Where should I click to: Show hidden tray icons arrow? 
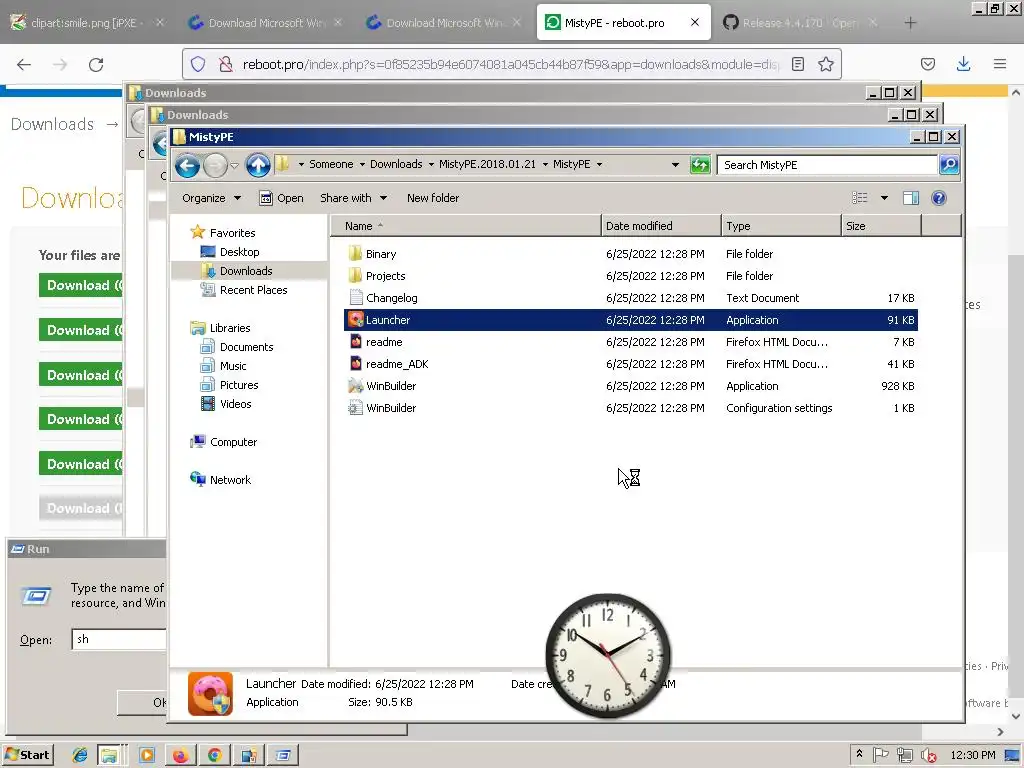tap(859, 754)
